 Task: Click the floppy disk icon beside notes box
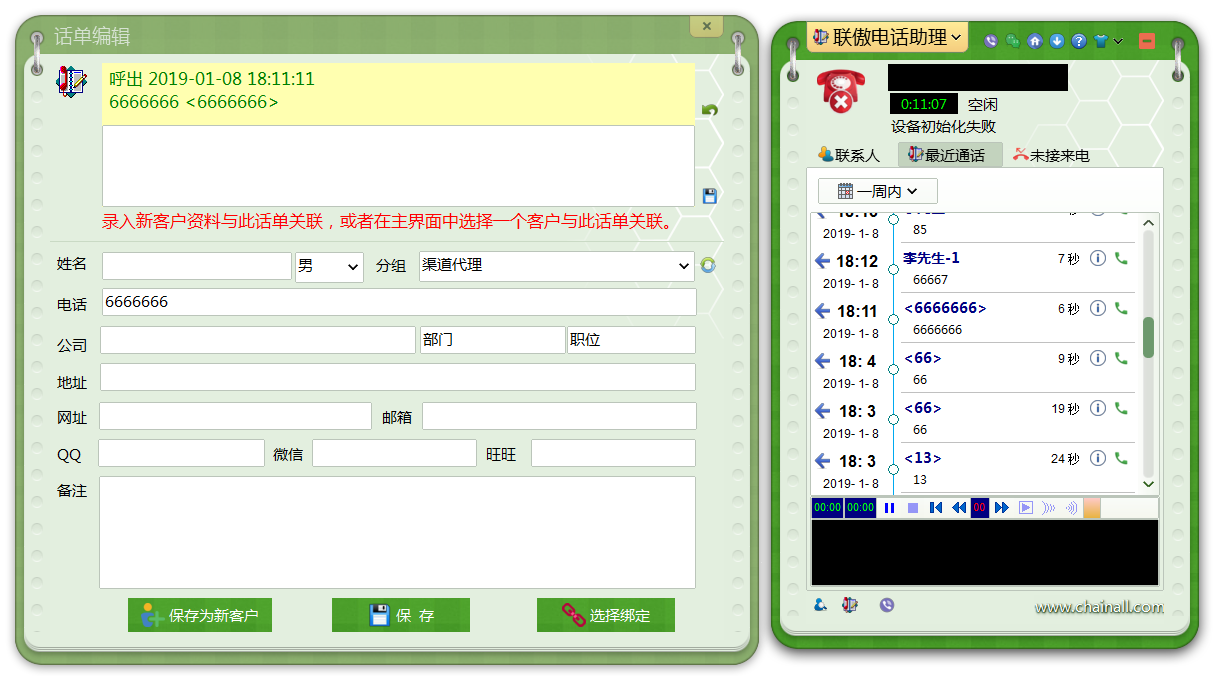tap(709, 196)
